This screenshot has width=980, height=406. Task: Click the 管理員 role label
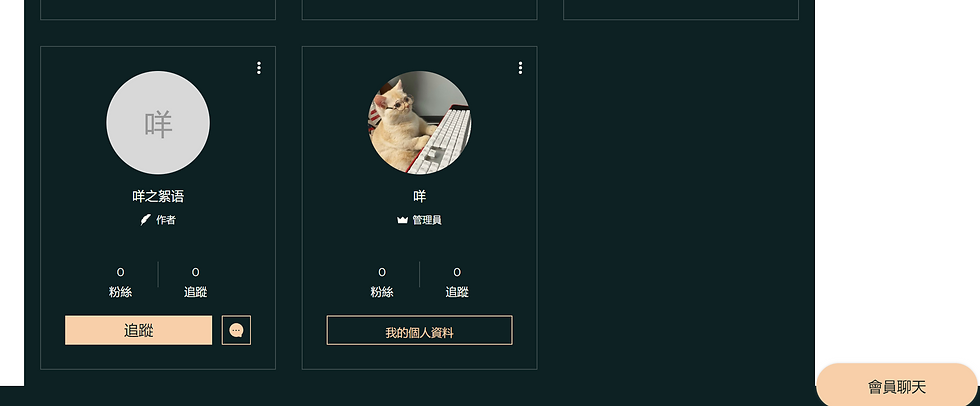tap(427, 220)
